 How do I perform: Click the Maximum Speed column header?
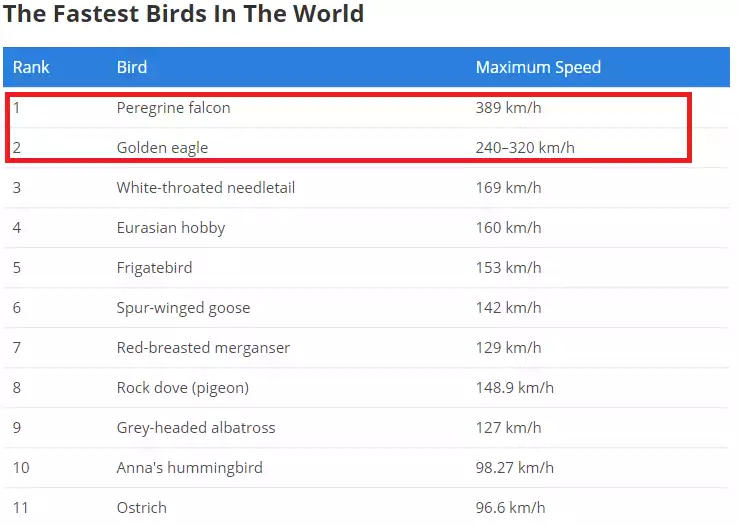click(x=538, y=67)
